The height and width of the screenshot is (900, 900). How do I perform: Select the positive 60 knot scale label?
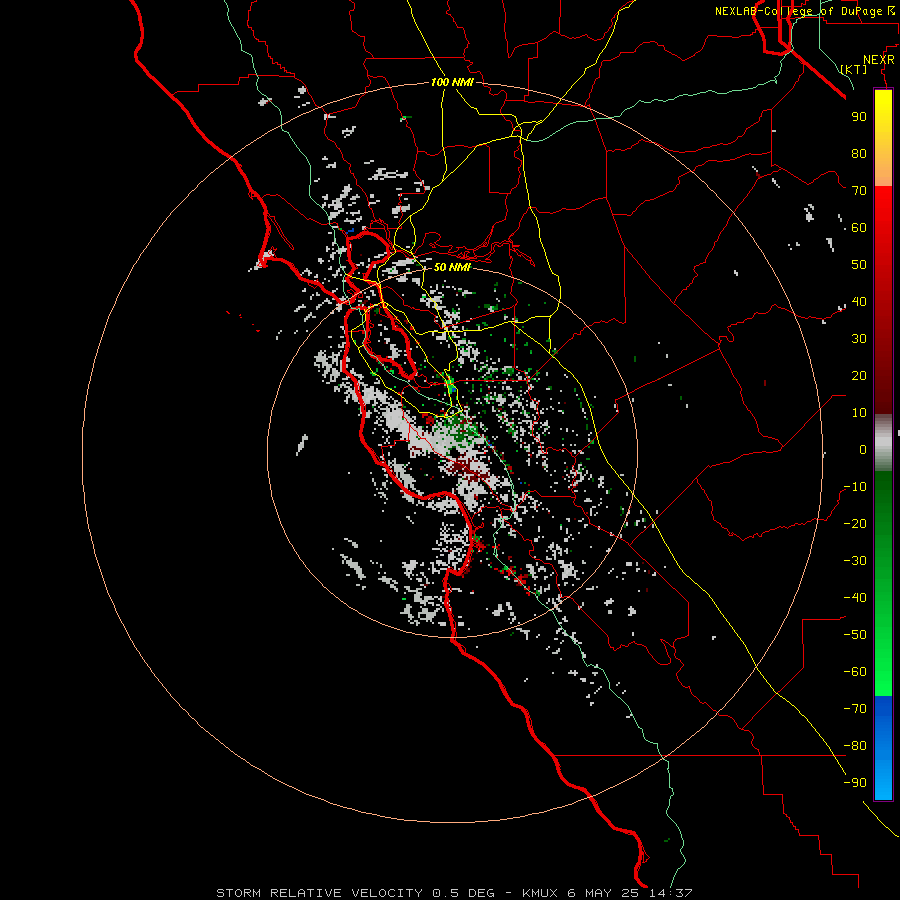859,227
